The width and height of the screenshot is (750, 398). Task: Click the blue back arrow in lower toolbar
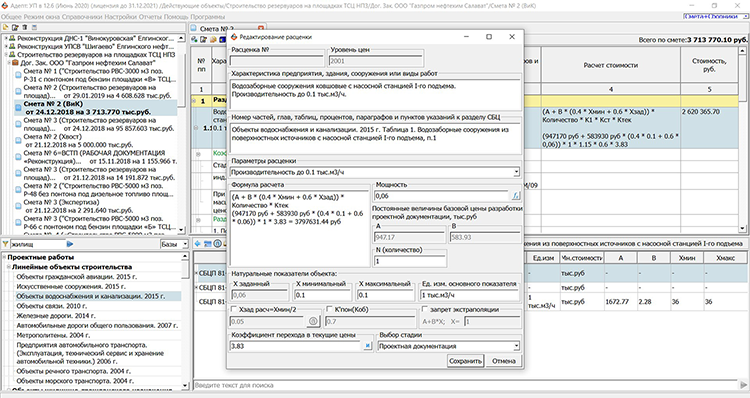(198, 243)
